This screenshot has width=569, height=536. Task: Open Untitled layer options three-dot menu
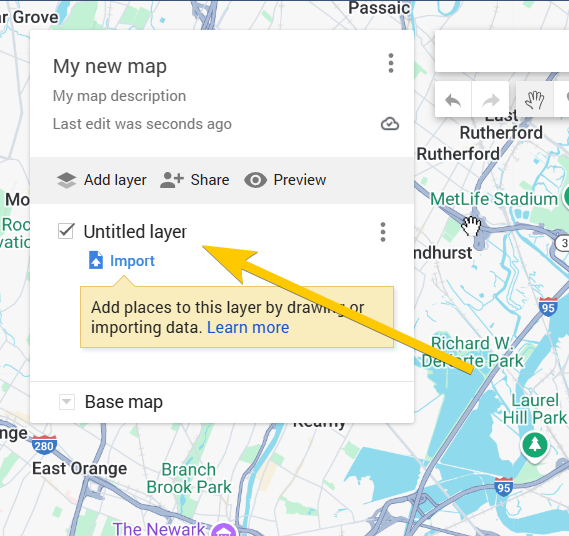(x=383, y=232)
